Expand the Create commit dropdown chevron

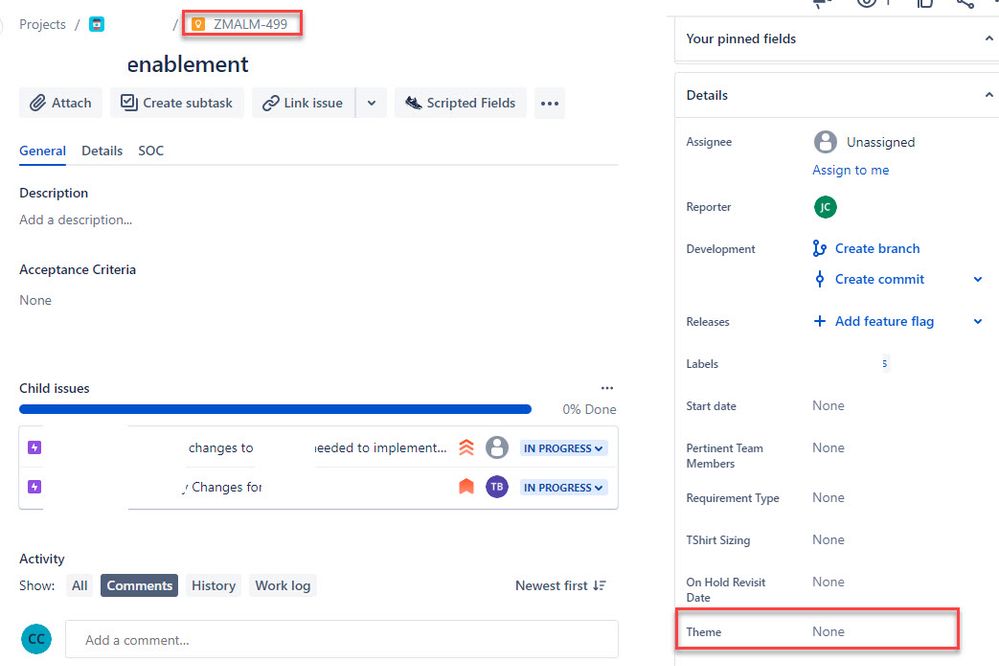coord(978,279)
